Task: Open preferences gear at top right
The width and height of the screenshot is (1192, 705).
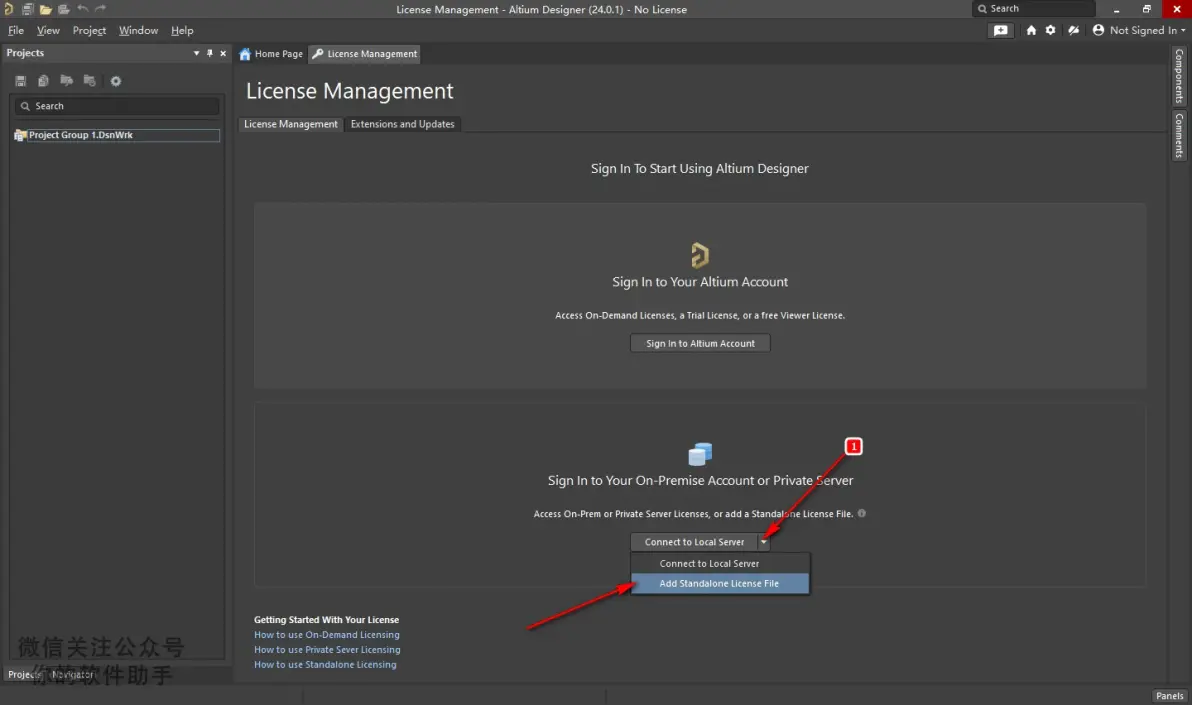Action: [x=1051, y=30]
